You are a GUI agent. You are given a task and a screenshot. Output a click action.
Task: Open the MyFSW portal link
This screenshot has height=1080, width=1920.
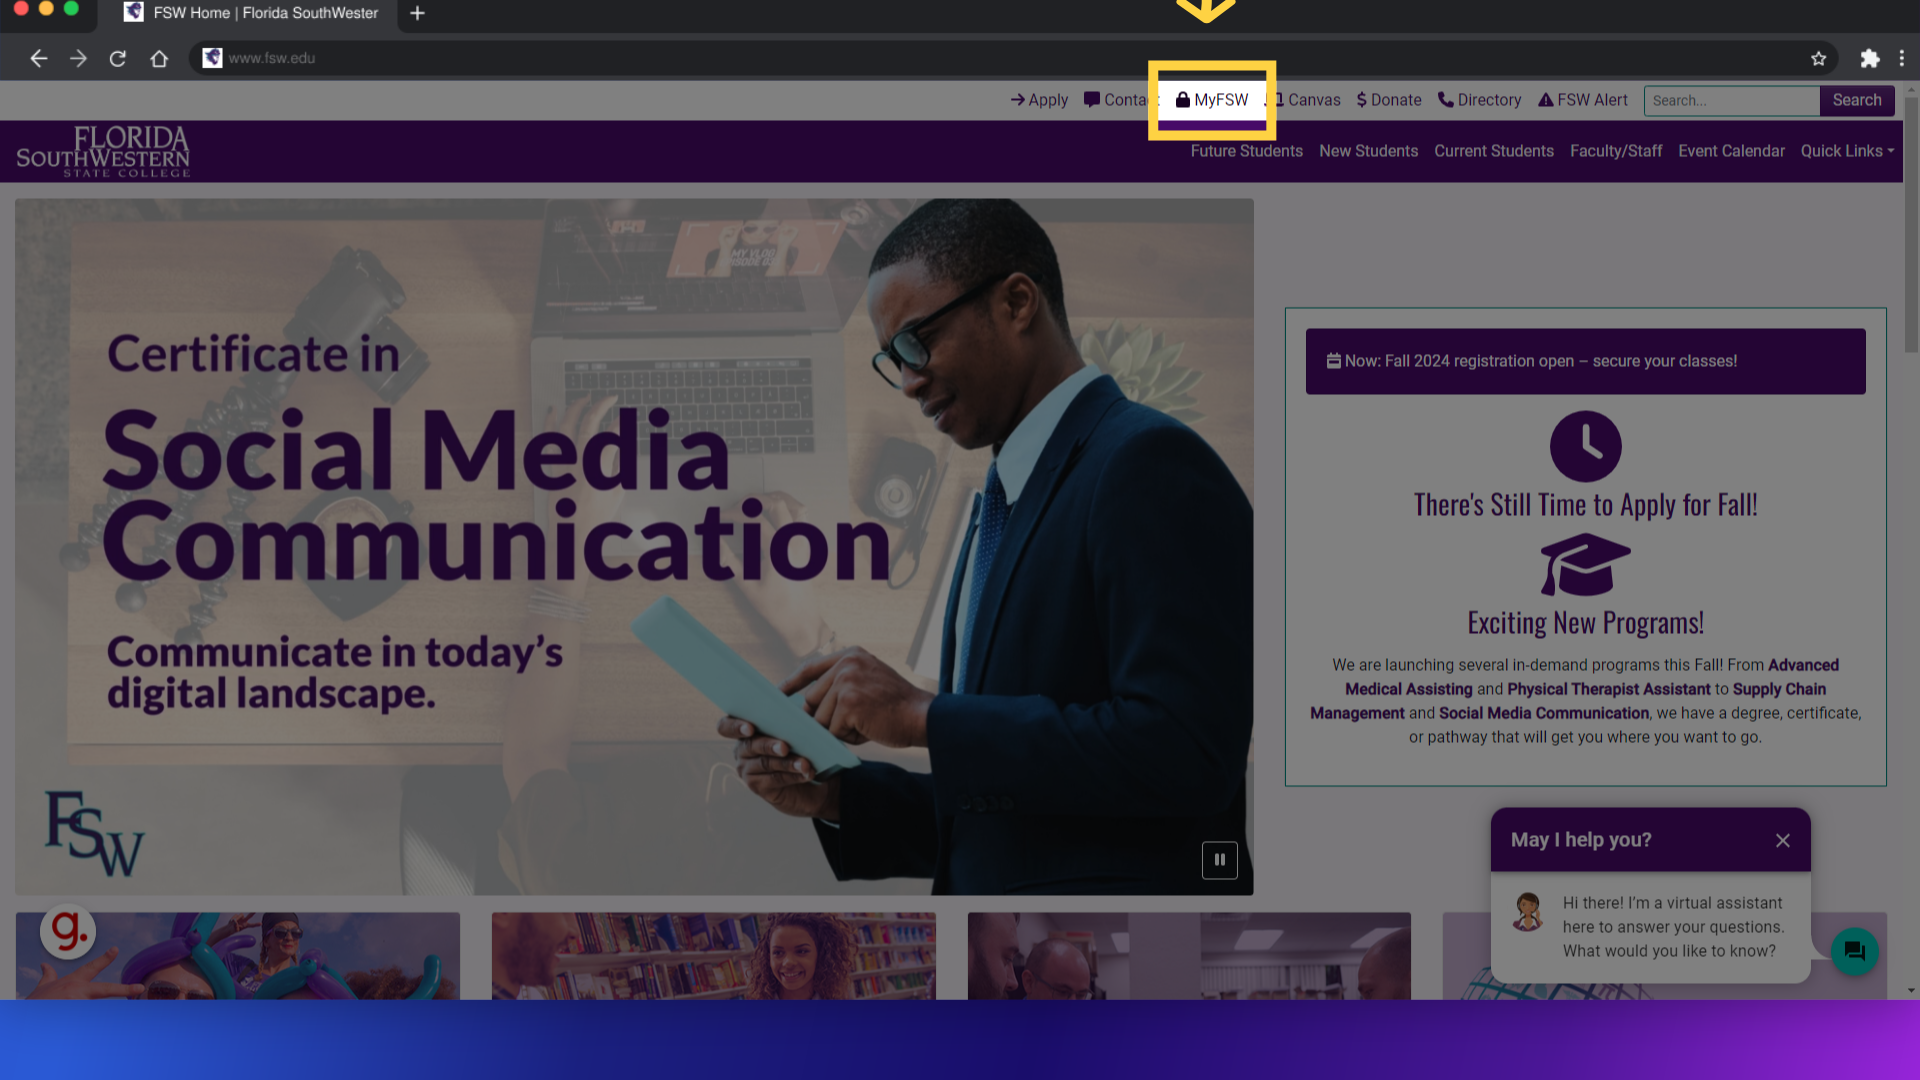[1212, 100]
